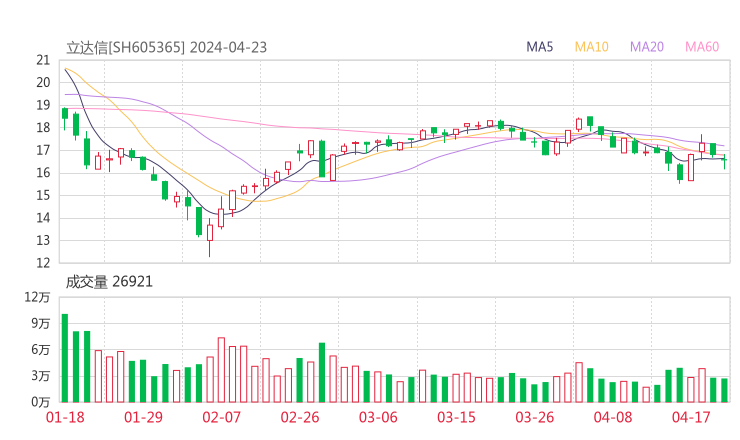Click the 04-08 date label
This screenshot has width=740, height=440.
pyautogui.click(x=613, y=417)
